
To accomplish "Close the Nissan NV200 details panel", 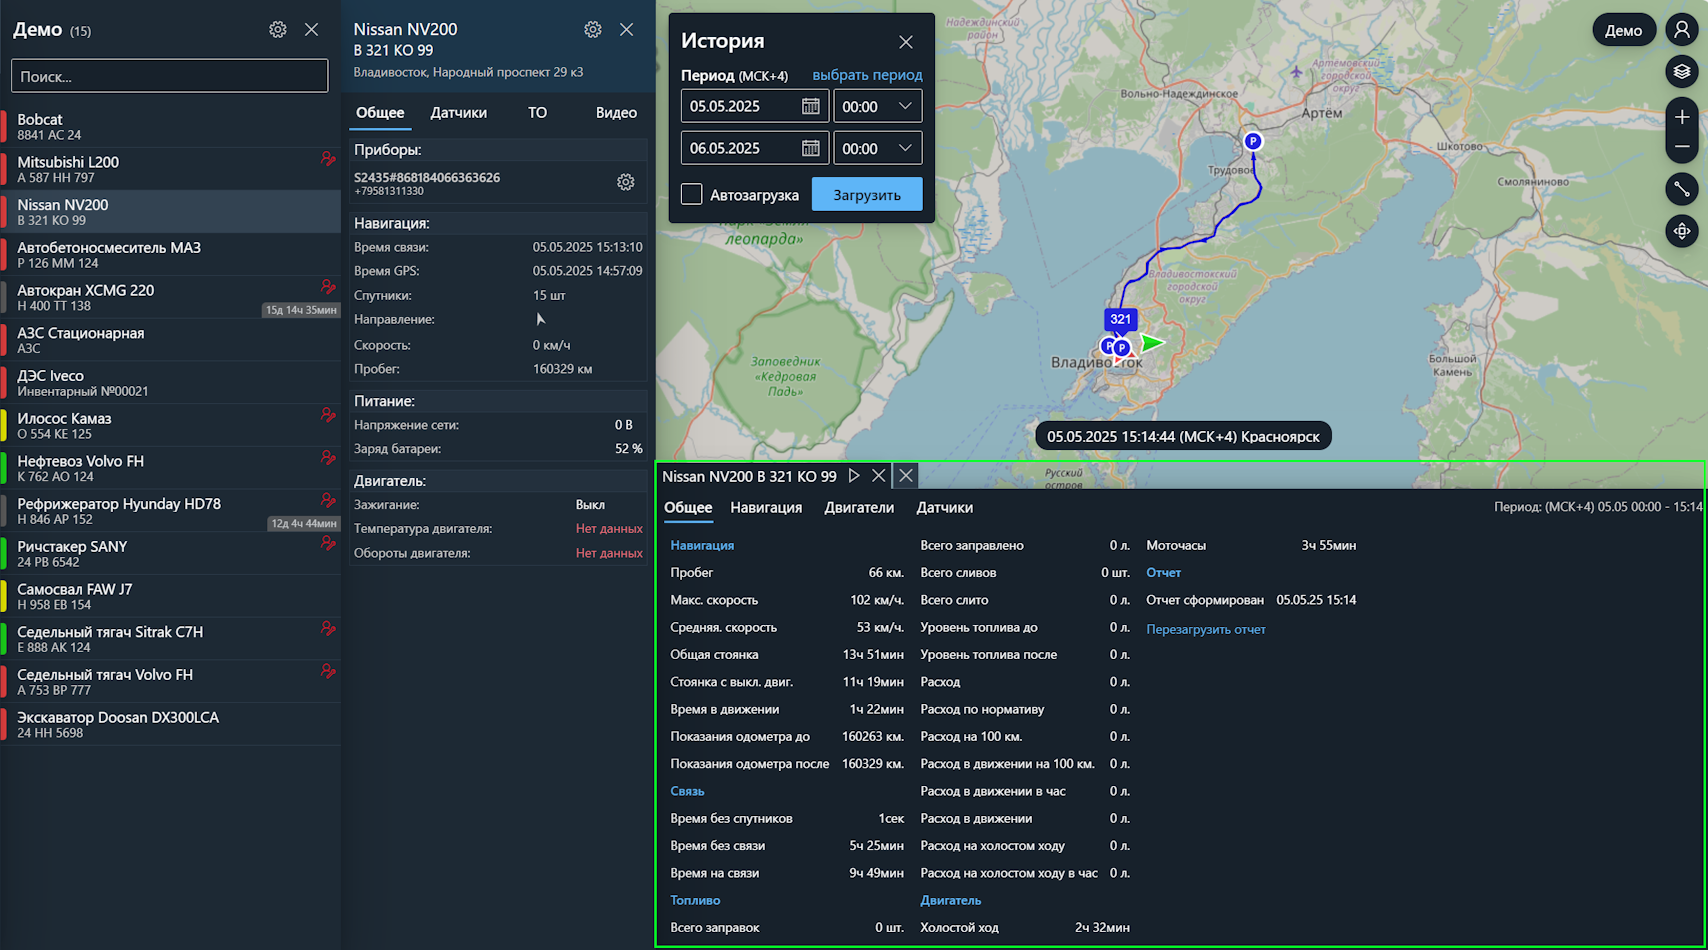I will point(627,30).
